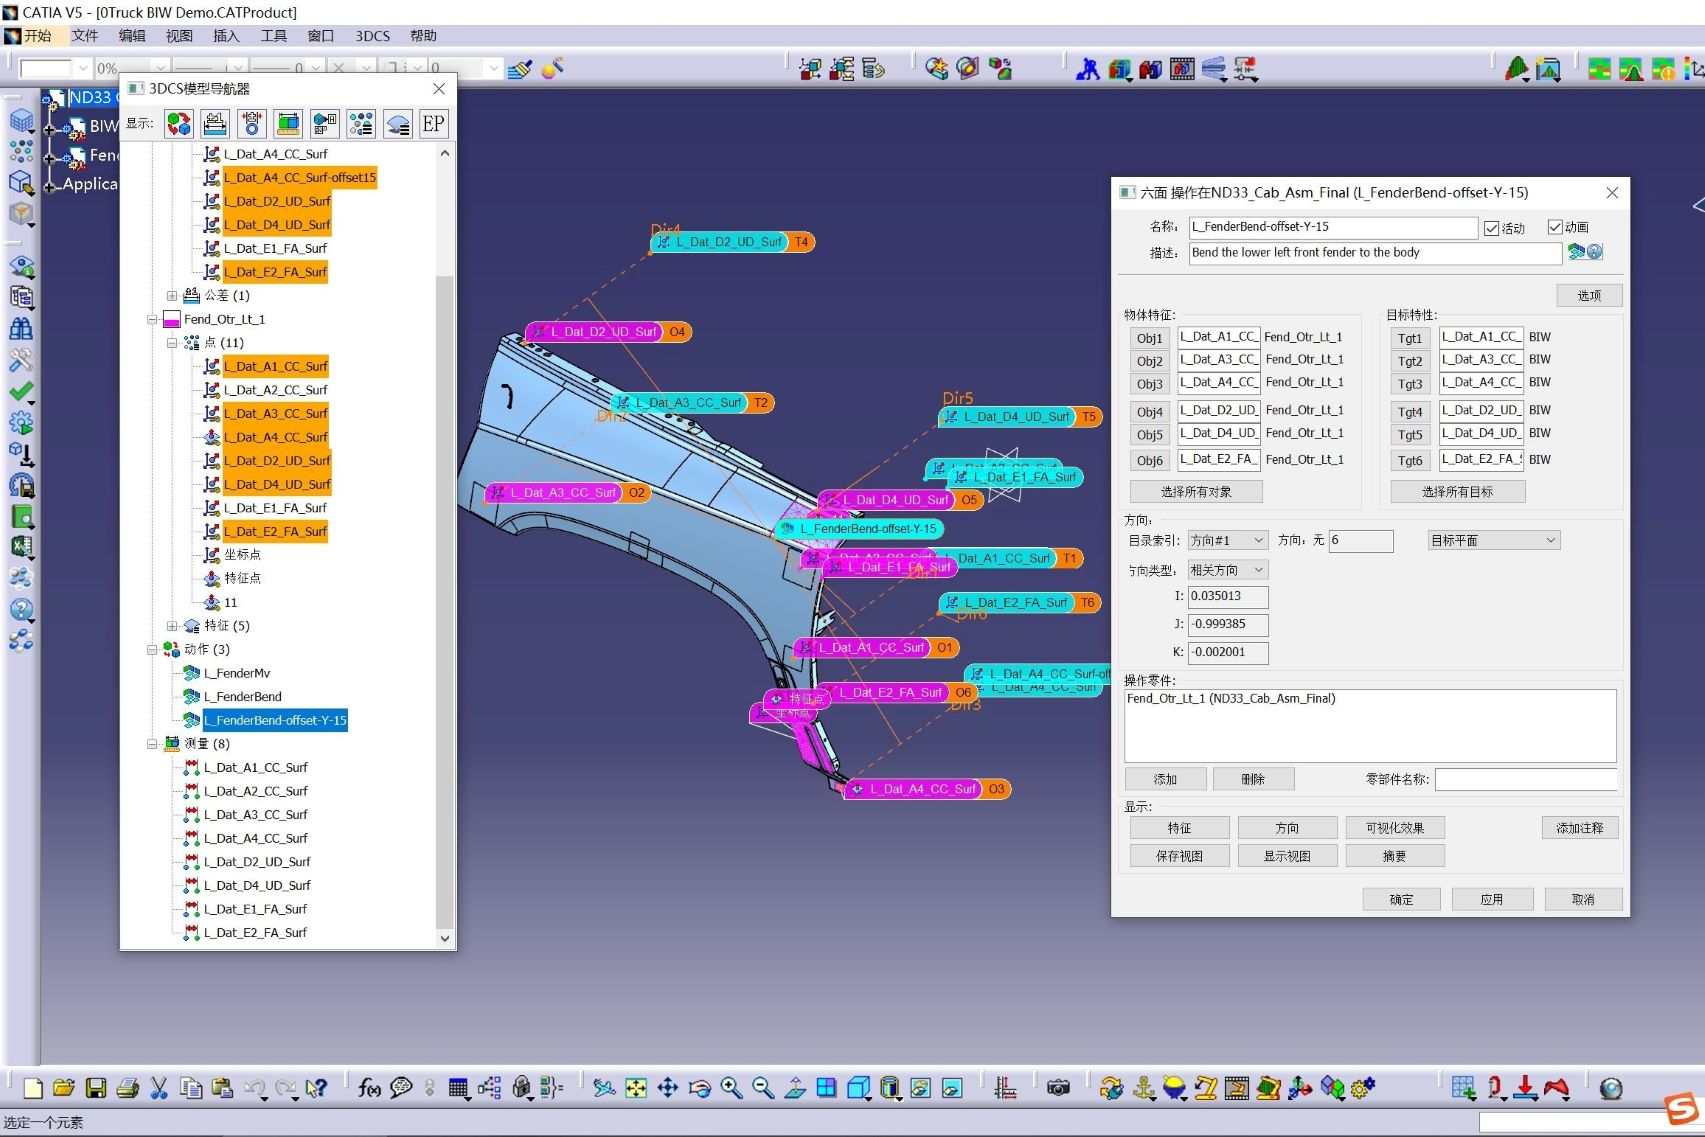Collapse the Fend_Otr_Lt_1 tree node
Image resolution: width=1705 pixels, height=1137 pixels.
152,320
